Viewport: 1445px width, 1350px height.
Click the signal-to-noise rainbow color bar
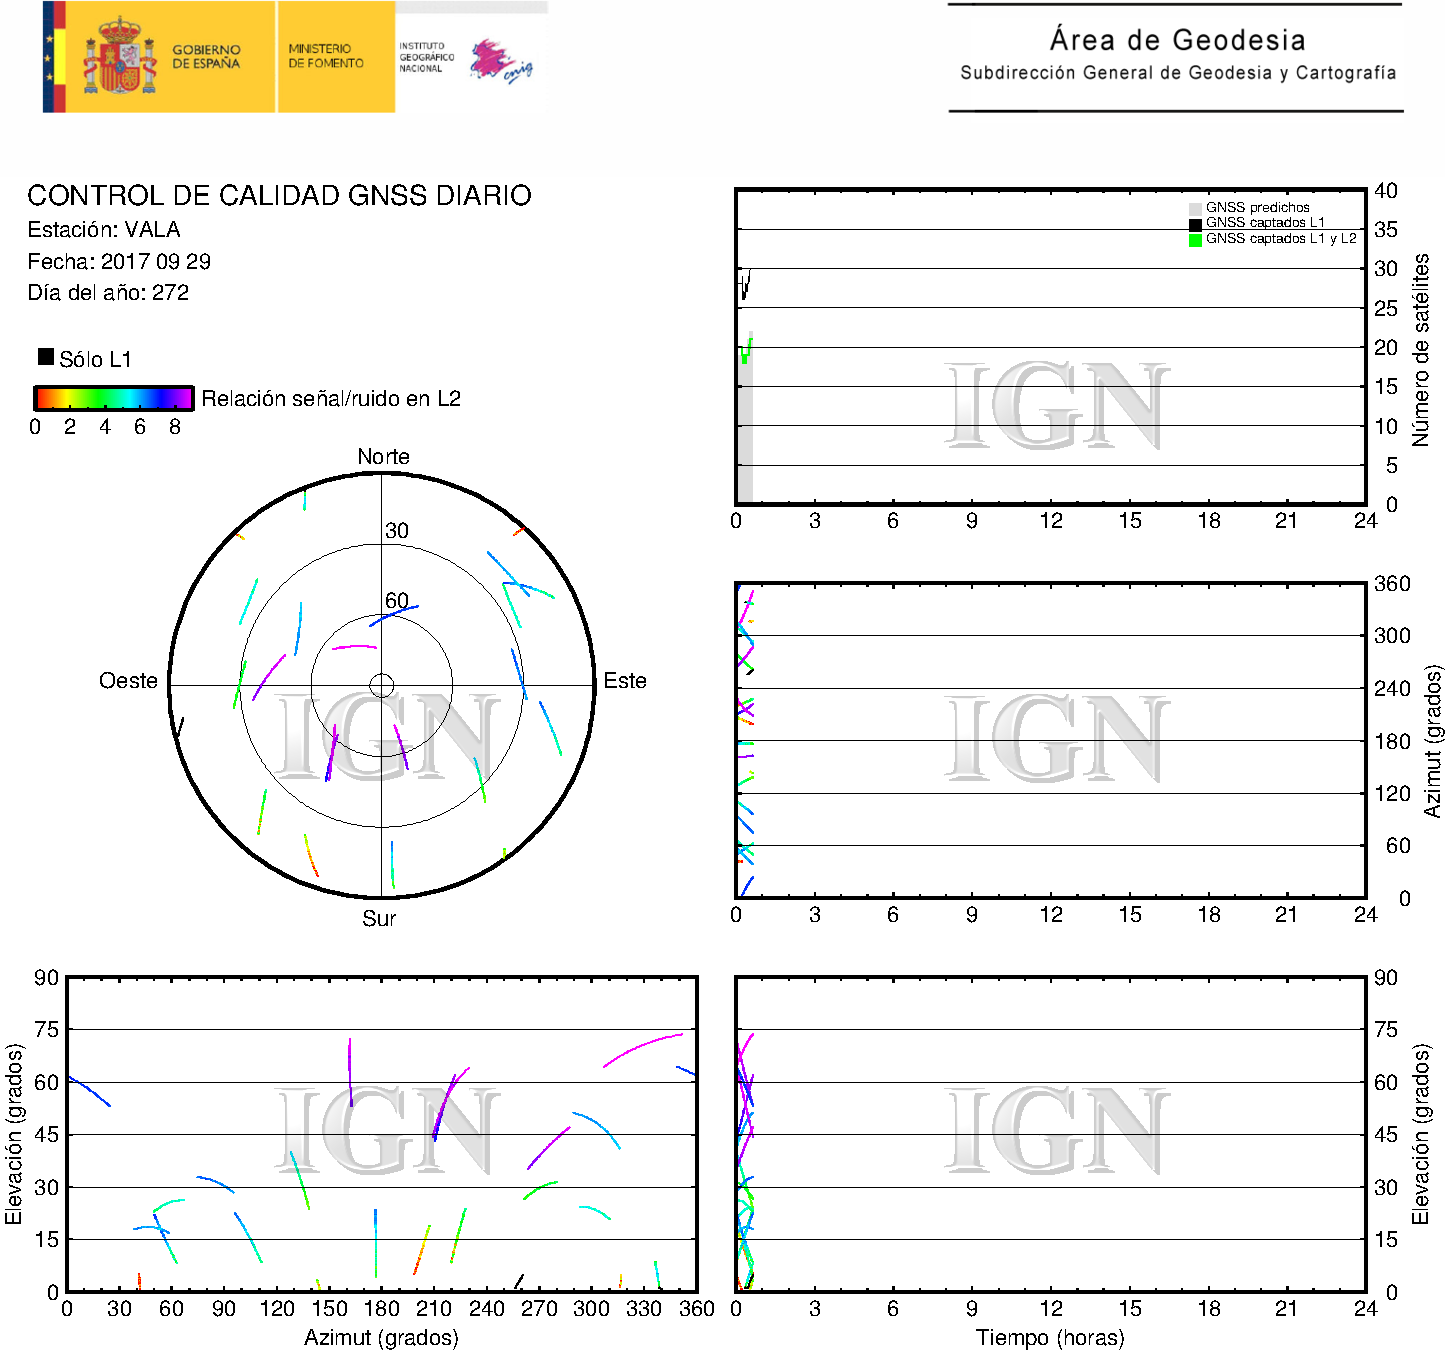[x=113, y=398]
